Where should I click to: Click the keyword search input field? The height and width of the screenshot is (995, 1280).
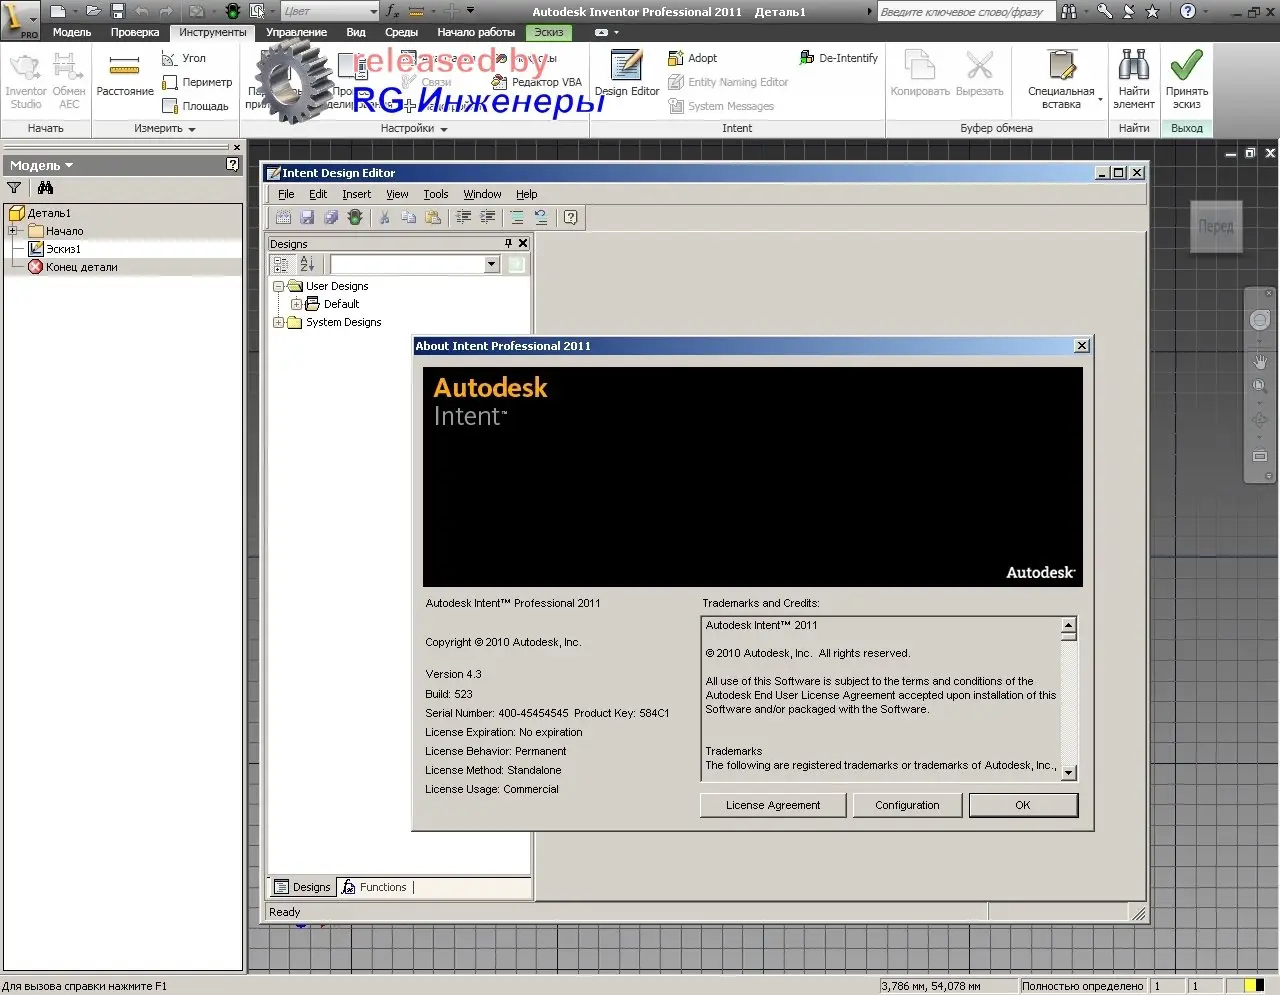point(965,11)
